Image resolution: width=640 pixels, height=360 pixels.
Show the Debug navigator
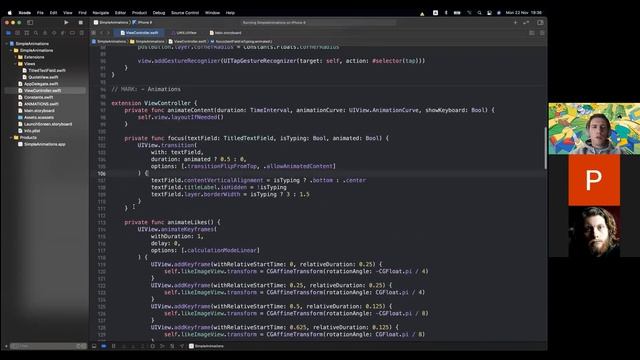(x=63, y=33)
